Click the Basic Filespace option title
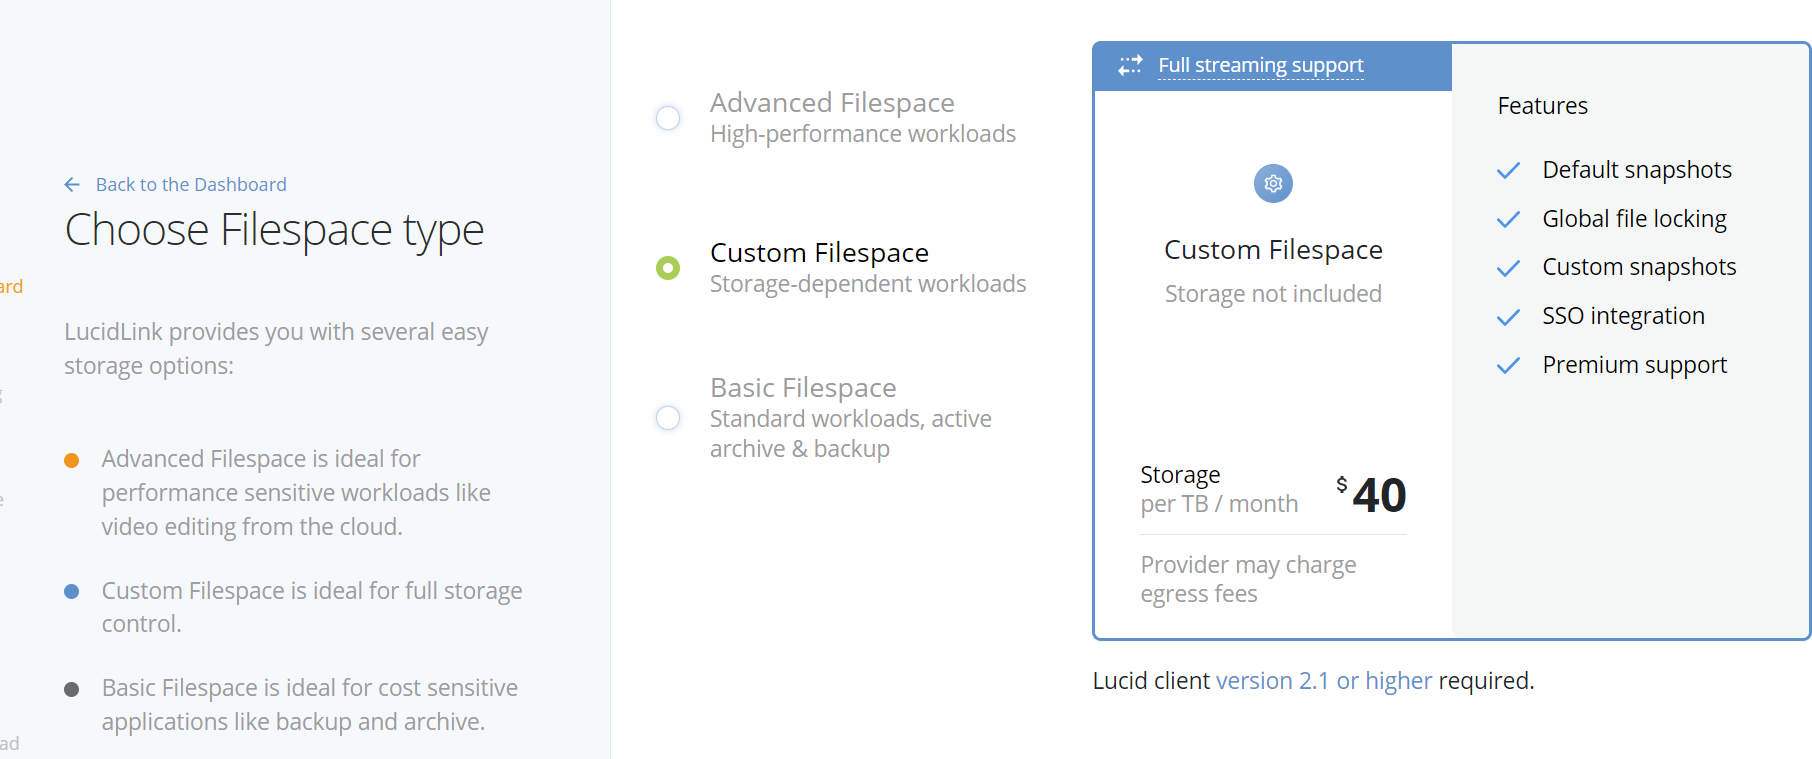This screenshot has width=1812, height=759. pos(803,388)
